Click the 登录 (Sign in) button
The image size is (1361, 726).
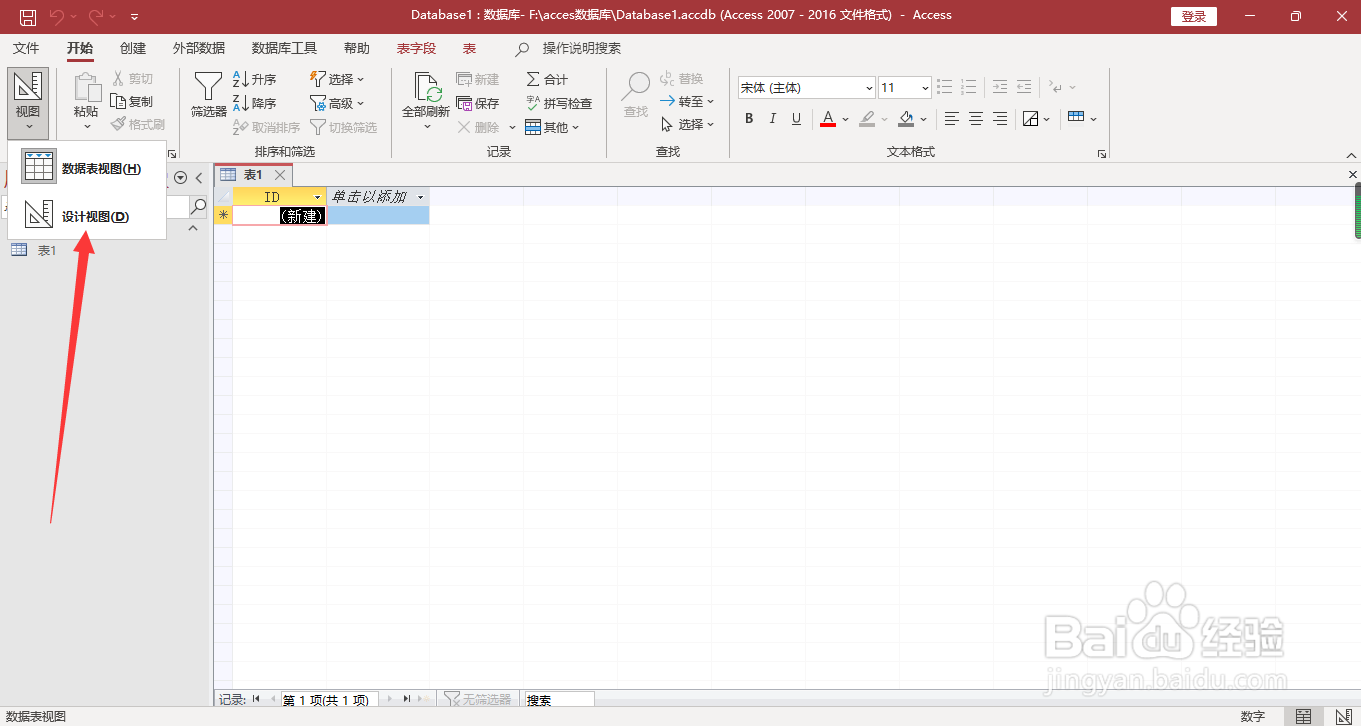1193,16
